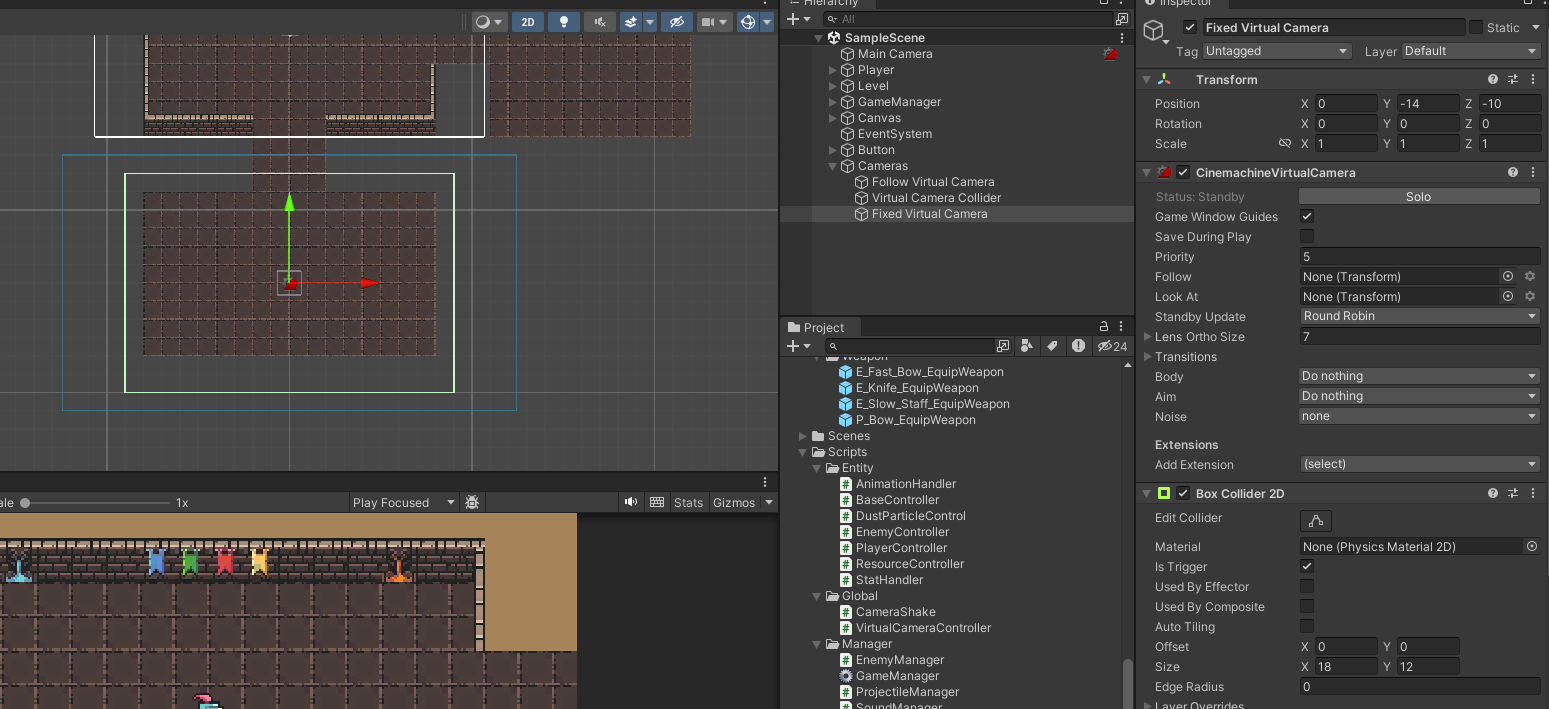Open Standby Update dropdown (Round Robin)

coord(1419,316)
